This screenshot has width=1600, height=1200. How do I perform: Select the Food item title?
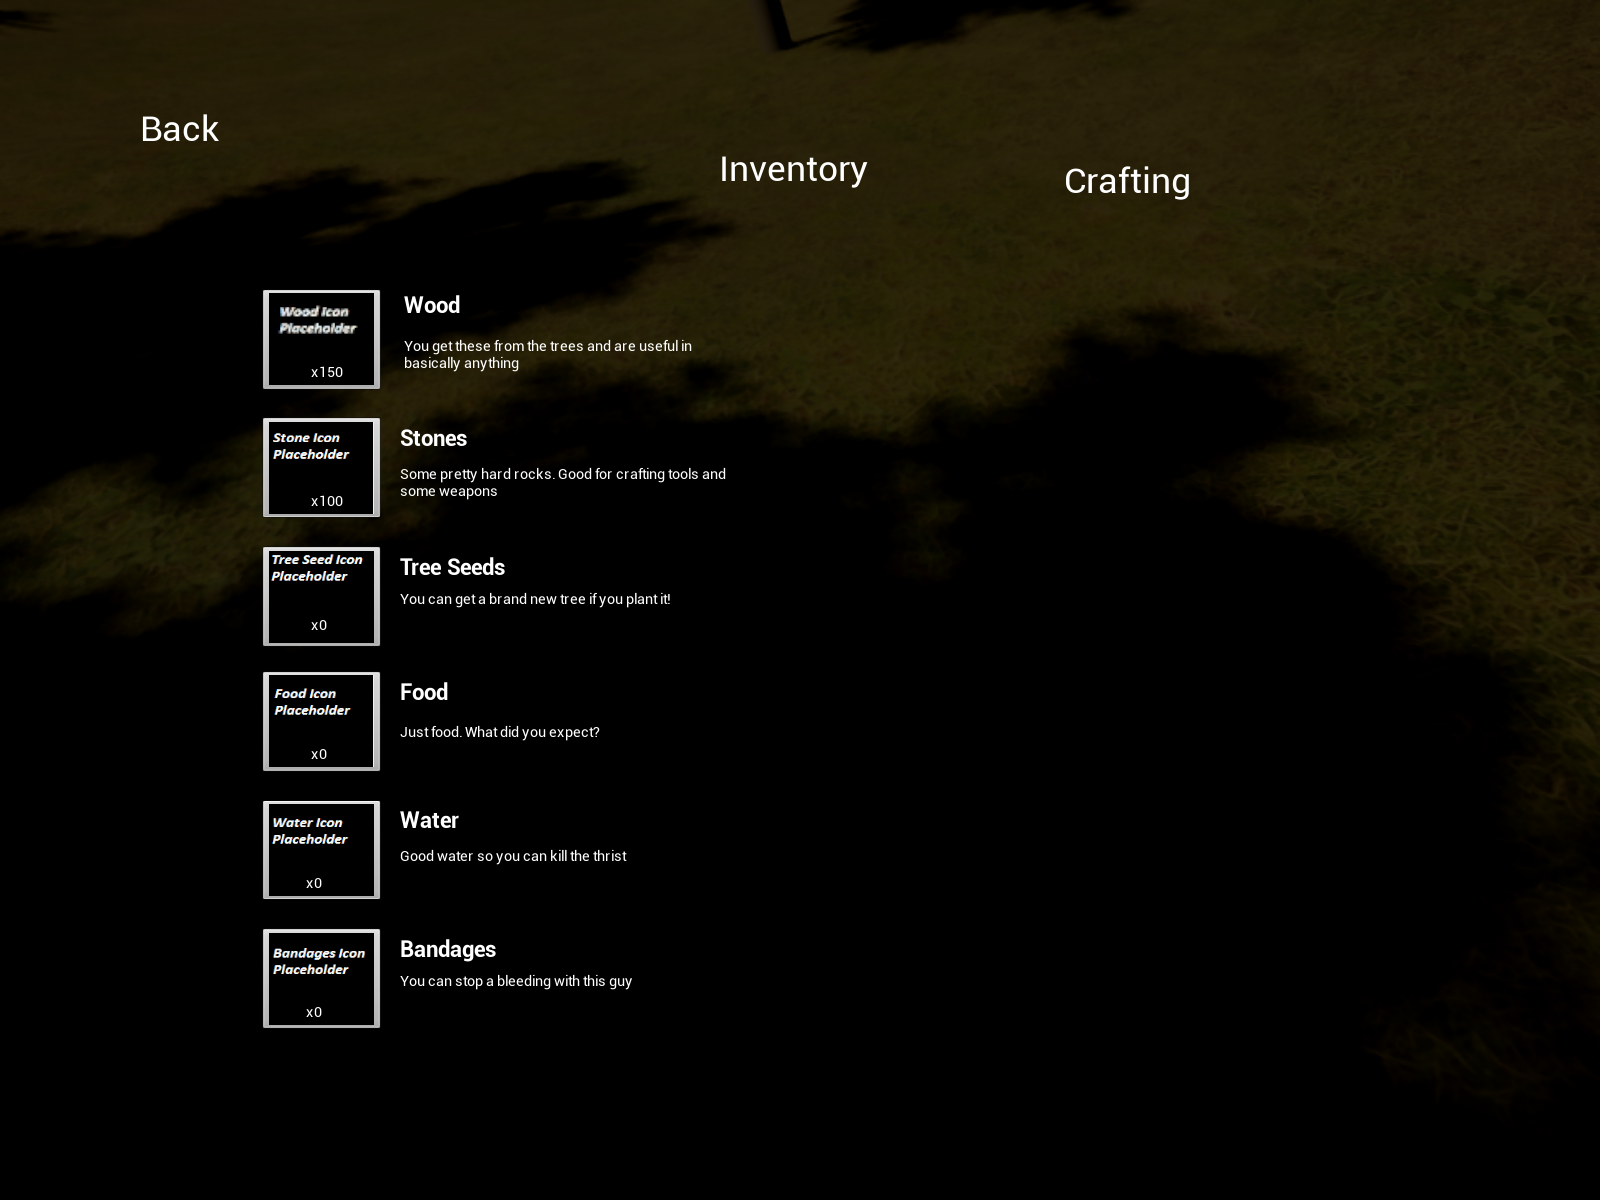424,692
